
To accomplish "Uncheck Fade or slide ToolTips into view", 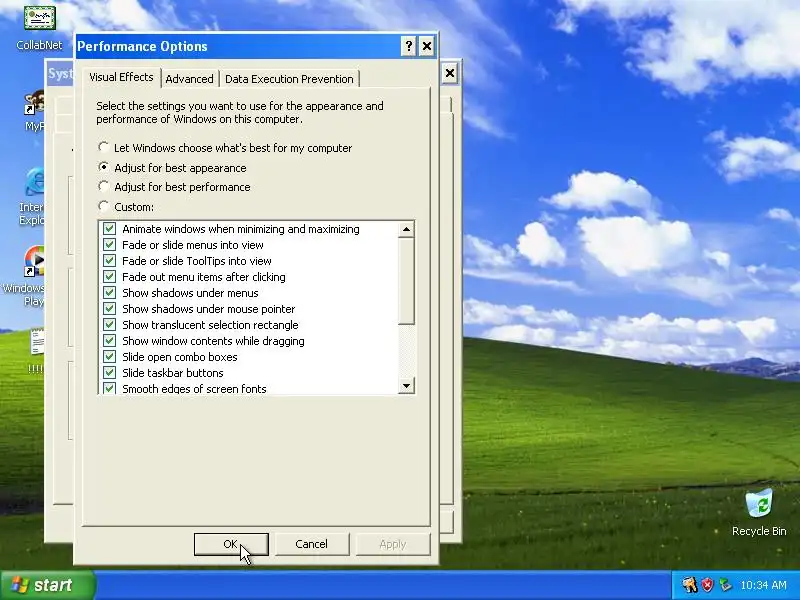I will pyautogui.click(x=109, y=261).
